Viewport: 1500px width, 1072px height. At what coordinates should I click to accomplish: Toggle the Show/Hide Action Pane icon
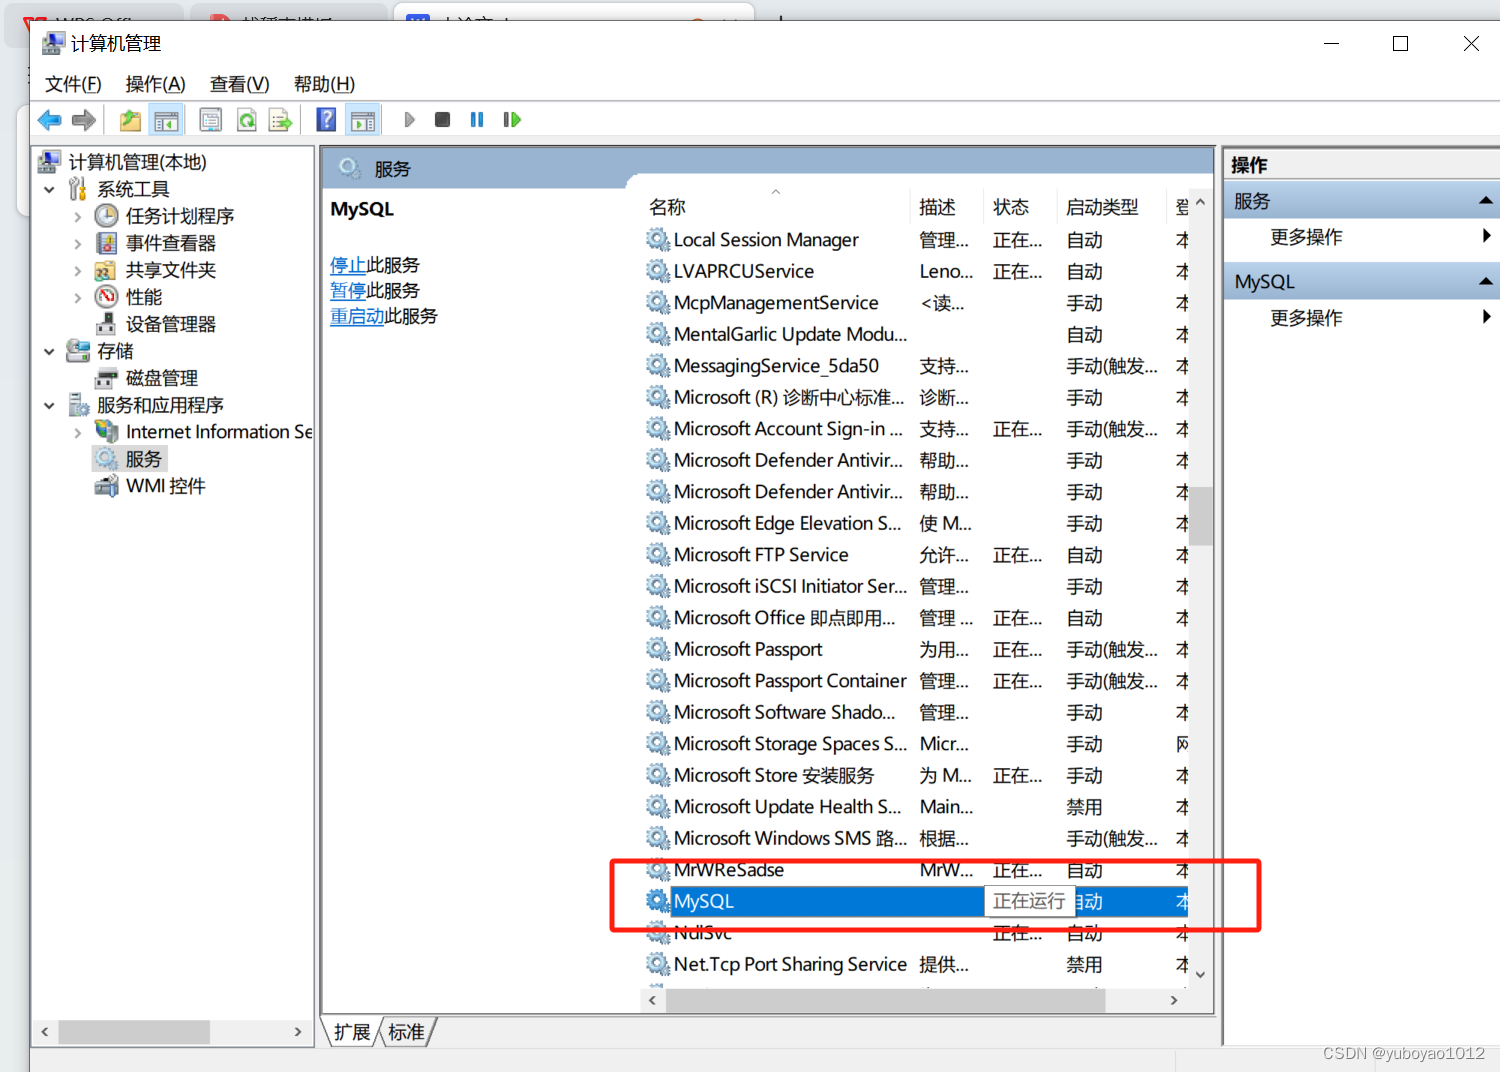coord(363,120)
